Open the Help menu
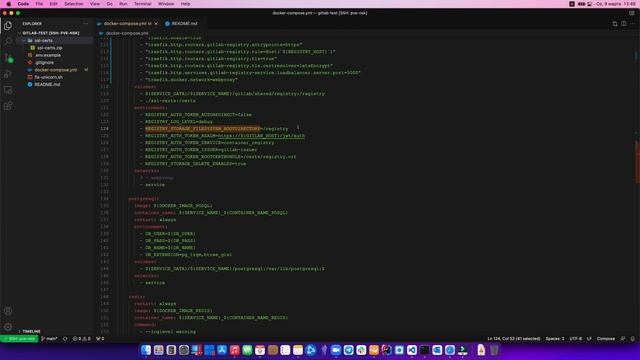640x360 pixels. point(185,4)
